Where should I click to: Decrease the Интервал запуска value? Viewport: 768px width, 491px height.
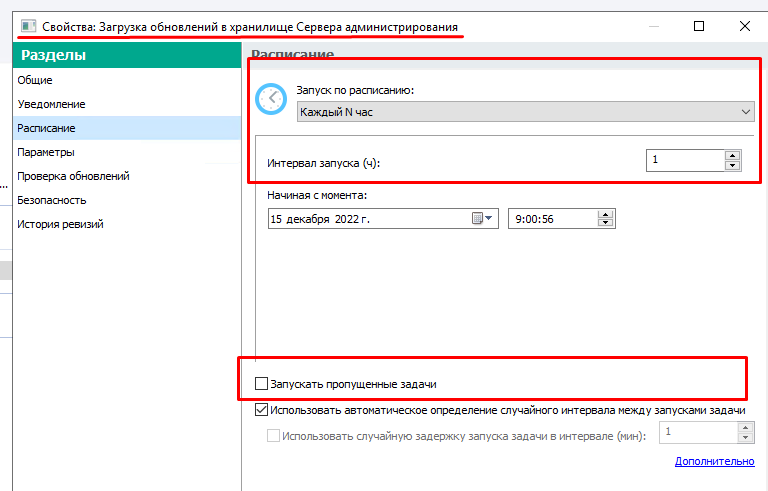pyautogui.click(x=732, y=166)
